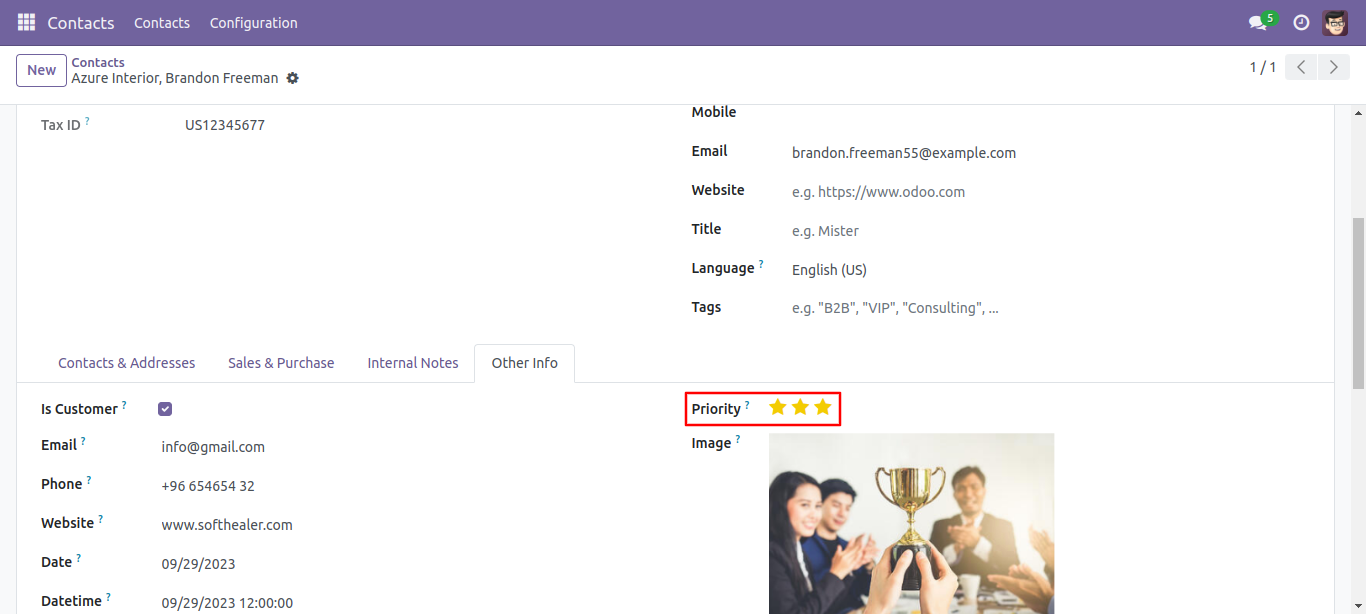Viewport: 1366px width, 614px height.
Task: Open the apps grid menu icon
Action: 26,22
